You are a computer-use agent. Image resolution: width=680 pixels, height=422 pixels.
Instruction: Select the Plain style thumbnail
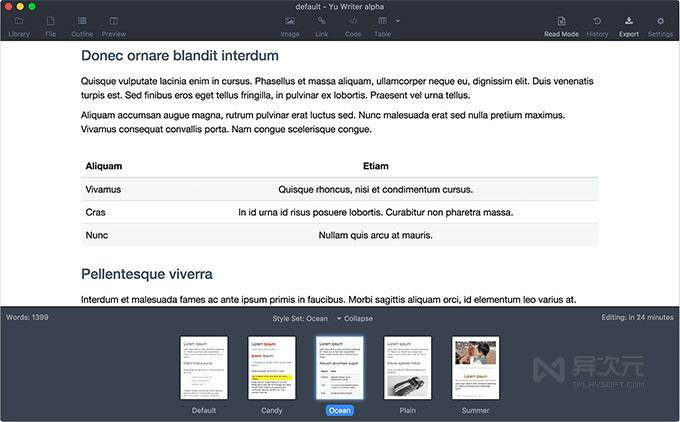[x=408, y=368]
